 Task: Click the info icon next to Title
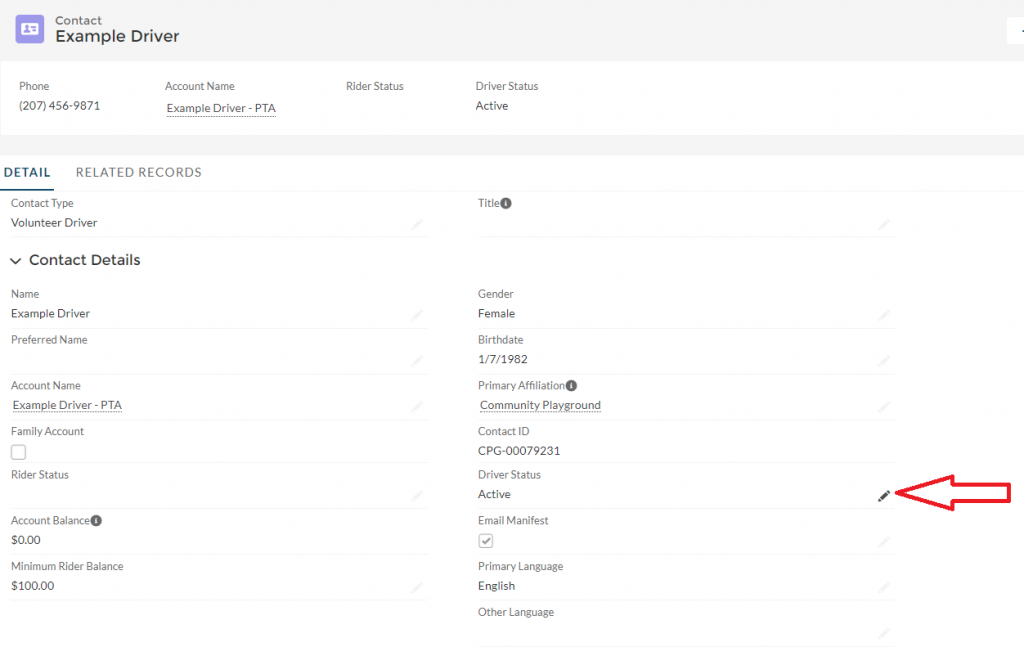506,203
